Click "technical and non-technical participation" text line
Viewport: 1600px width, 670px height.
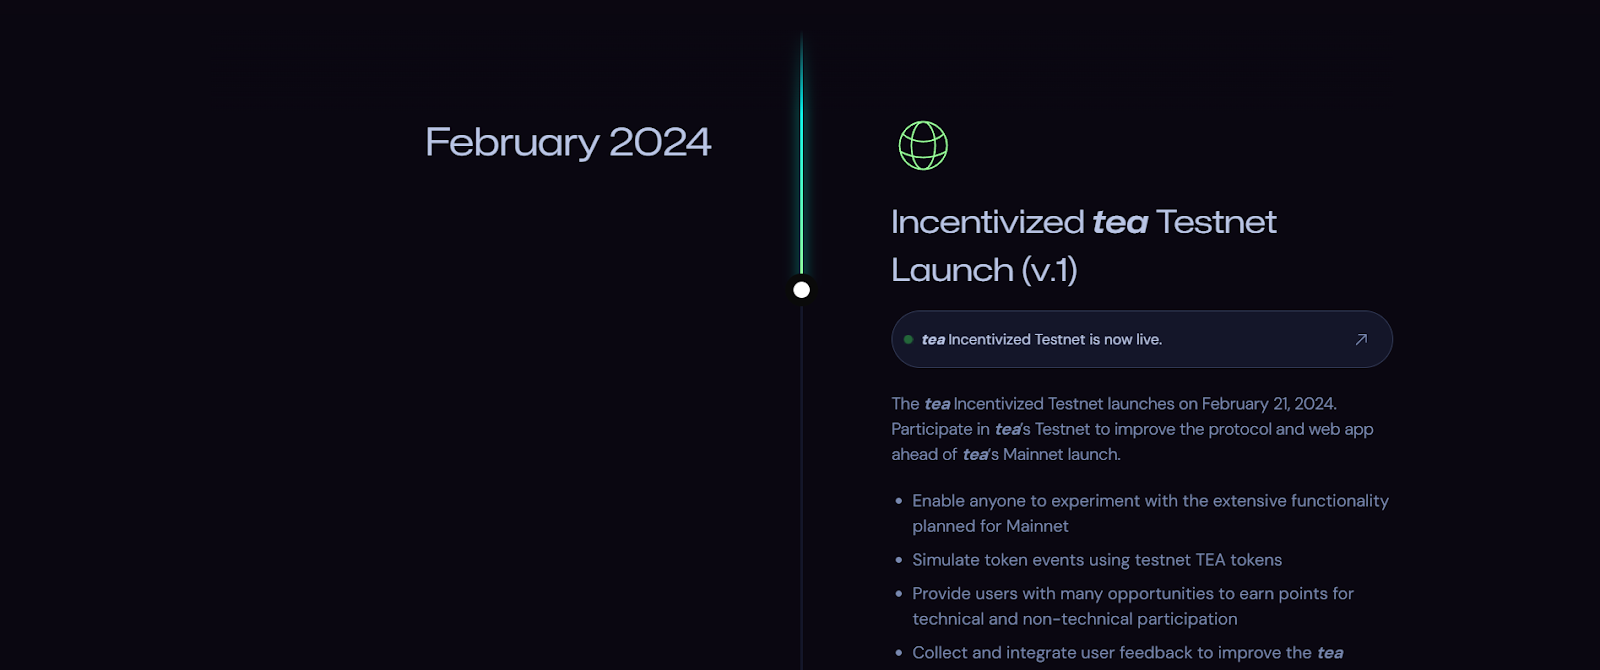1074,619
